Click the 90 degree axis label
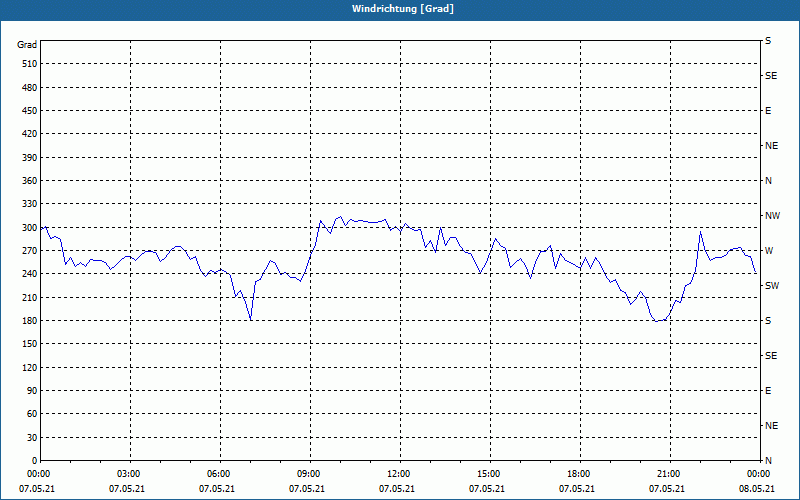The image size is (800, 500). tap(32, 391)
